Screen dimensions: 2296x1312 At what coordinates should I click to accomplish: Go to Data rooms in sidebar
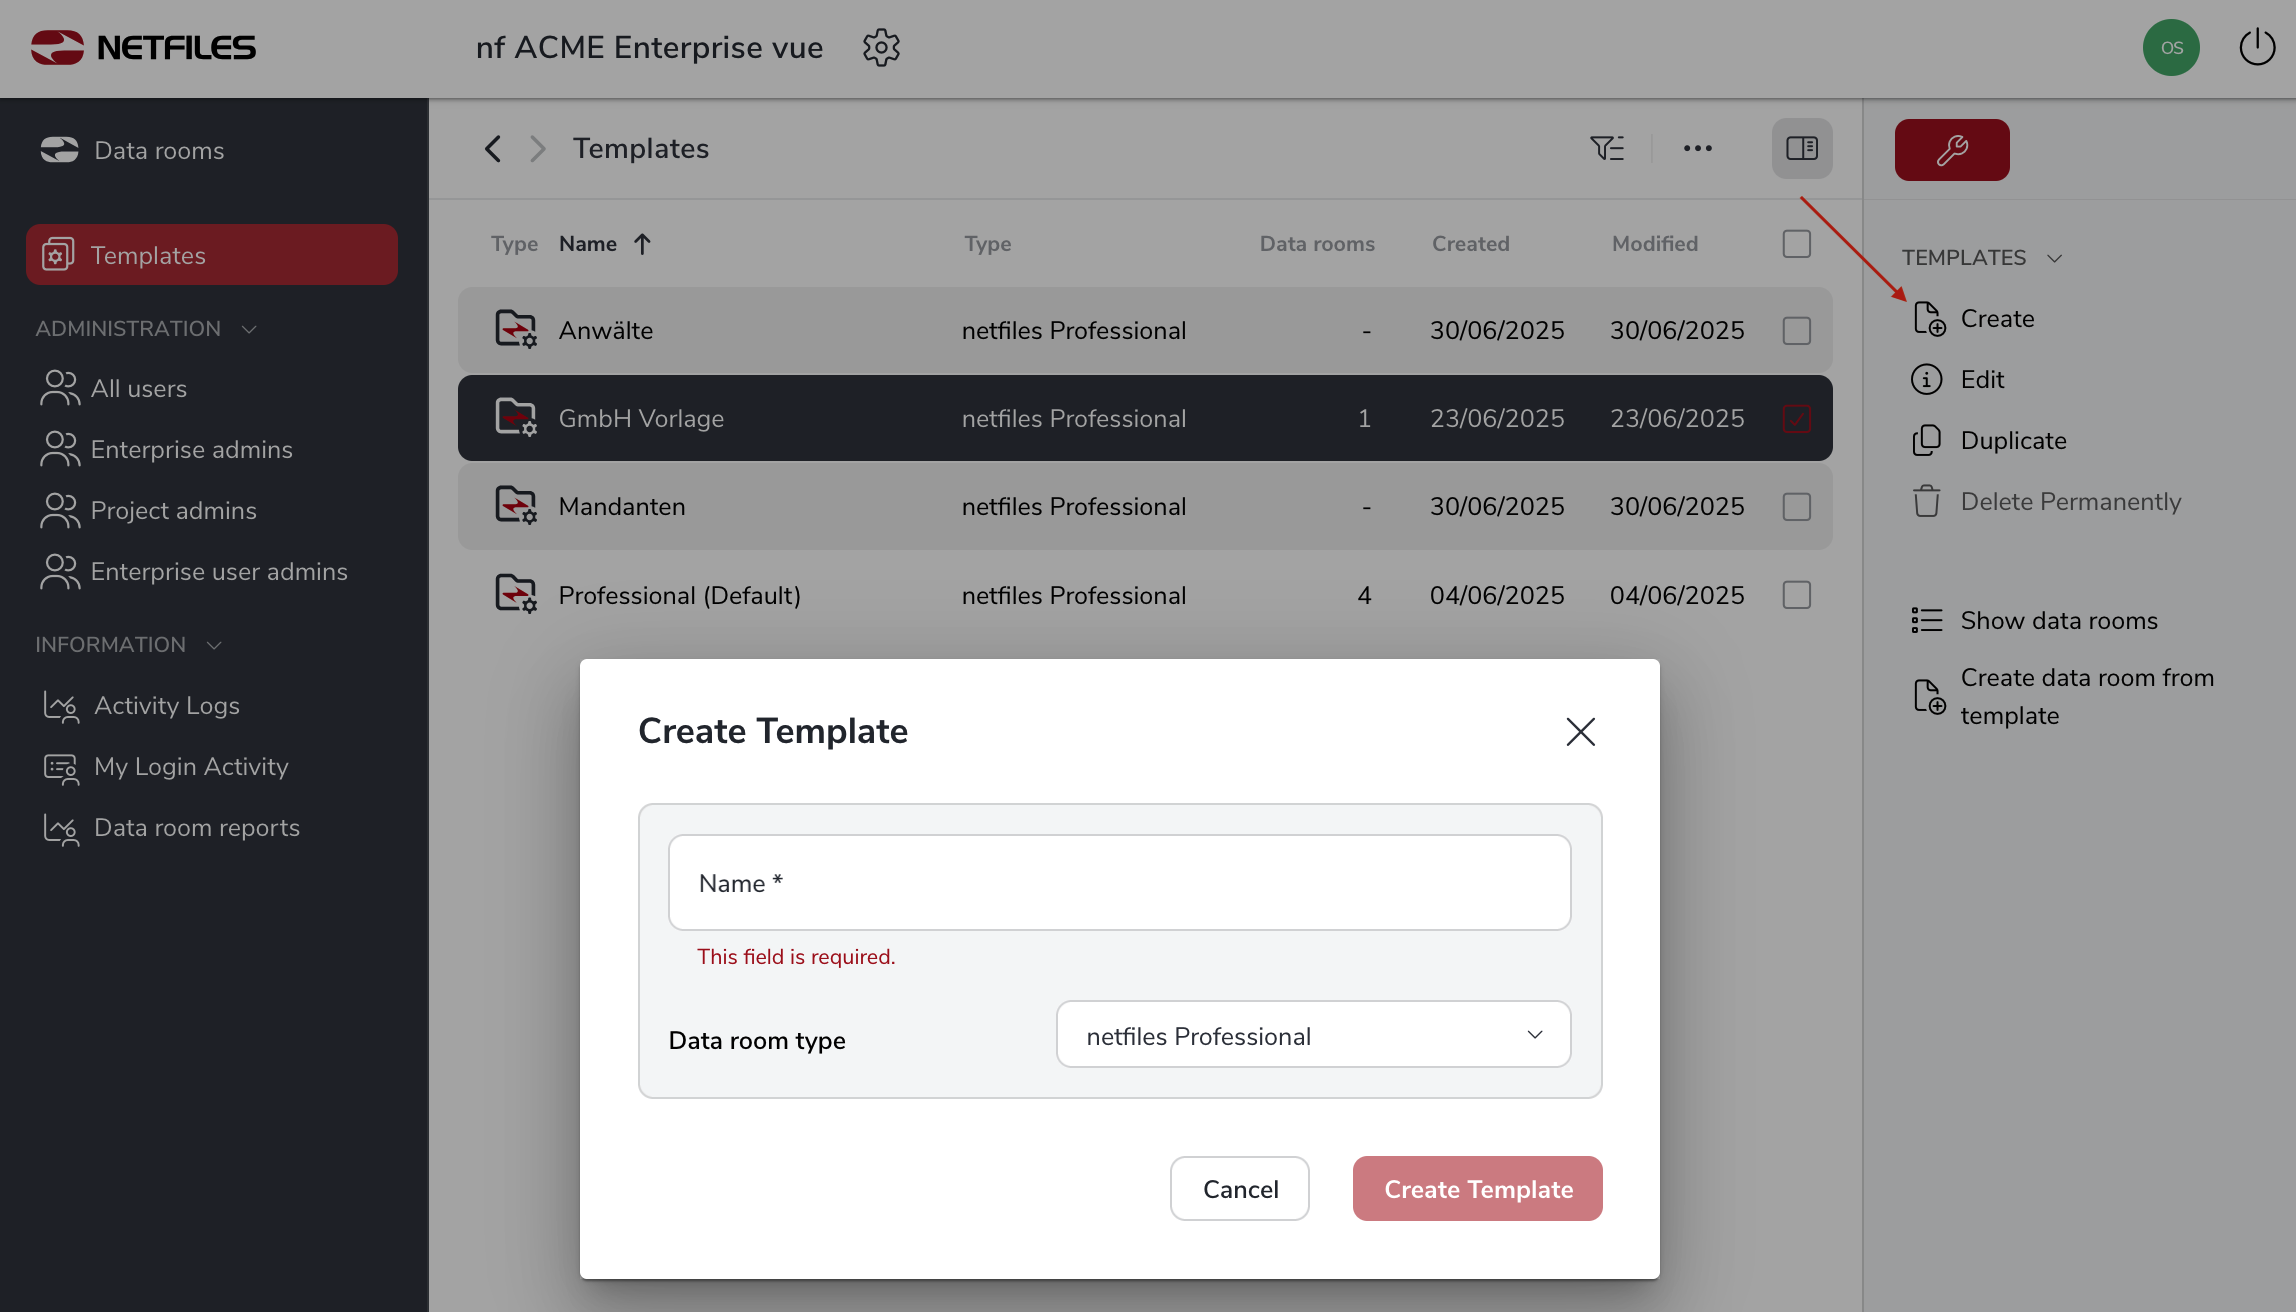158,150
